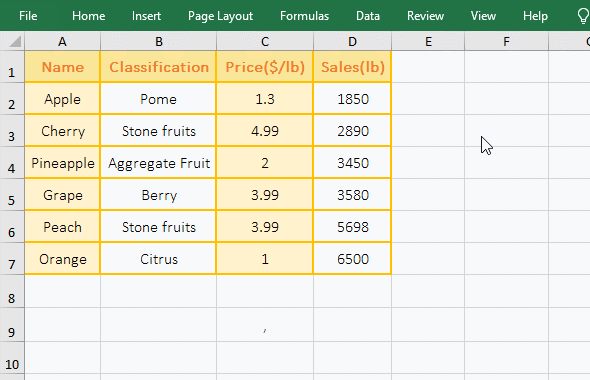Go to the Page Layout tab

(220, 16)
